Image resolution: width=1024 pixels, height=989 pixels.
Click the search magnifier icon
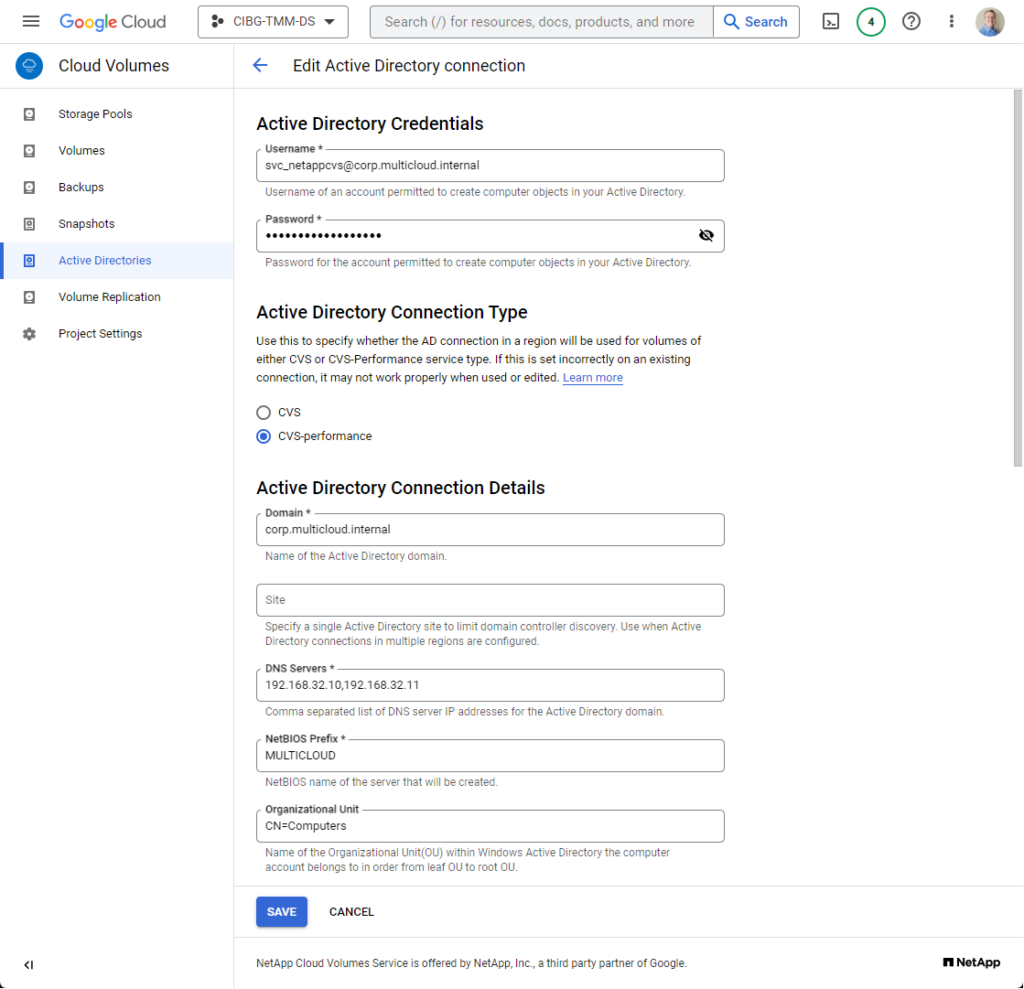coord(731,22)
